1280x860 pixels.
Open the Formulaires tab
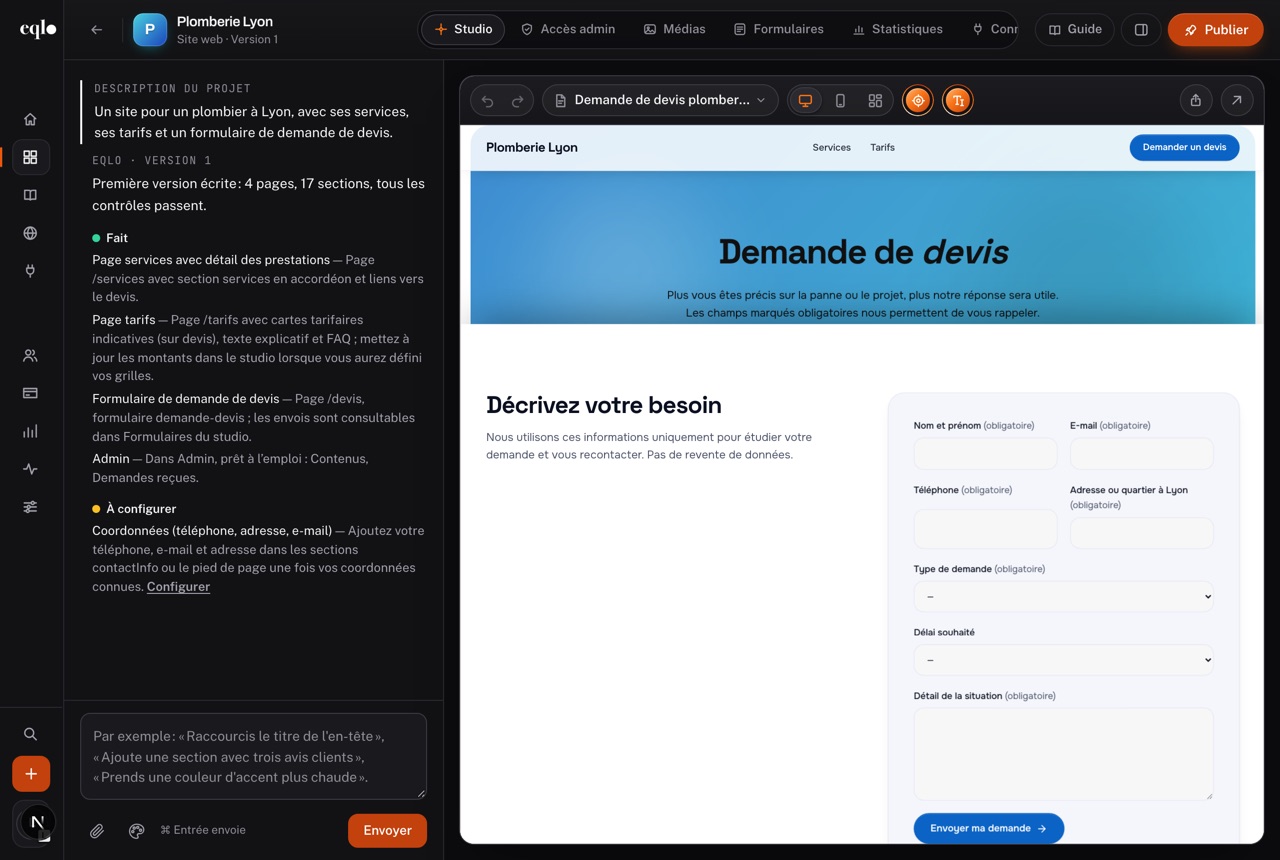(778, 29)
